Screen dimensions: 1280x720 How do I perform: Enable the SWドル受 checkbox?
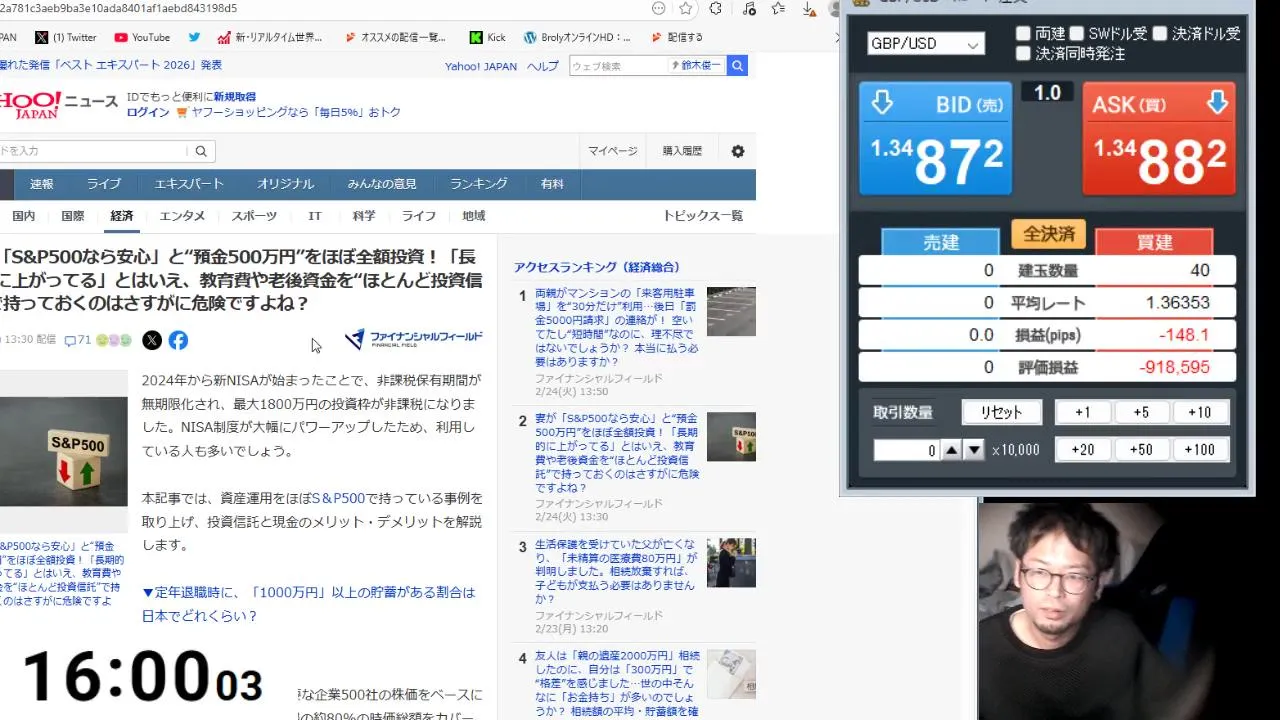point(1077,33)
